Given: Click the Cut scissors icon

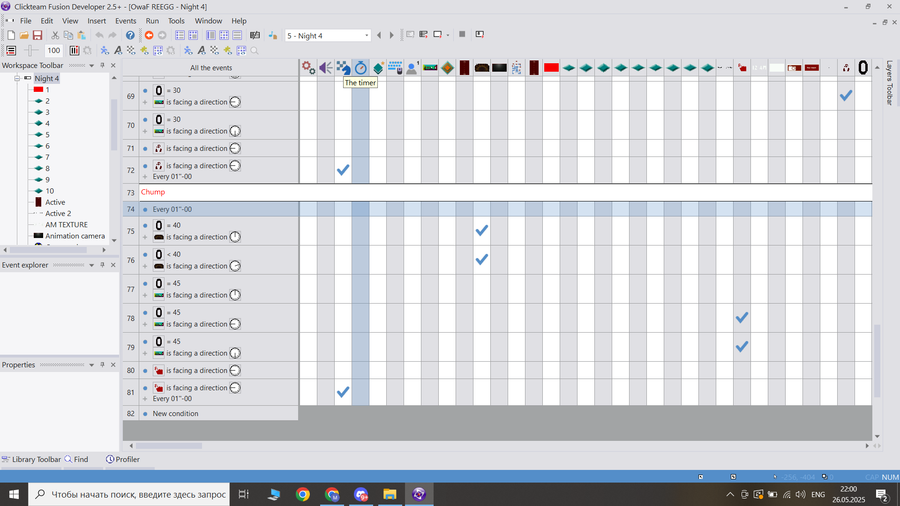Looking at the screenshot, I should 55,36.
